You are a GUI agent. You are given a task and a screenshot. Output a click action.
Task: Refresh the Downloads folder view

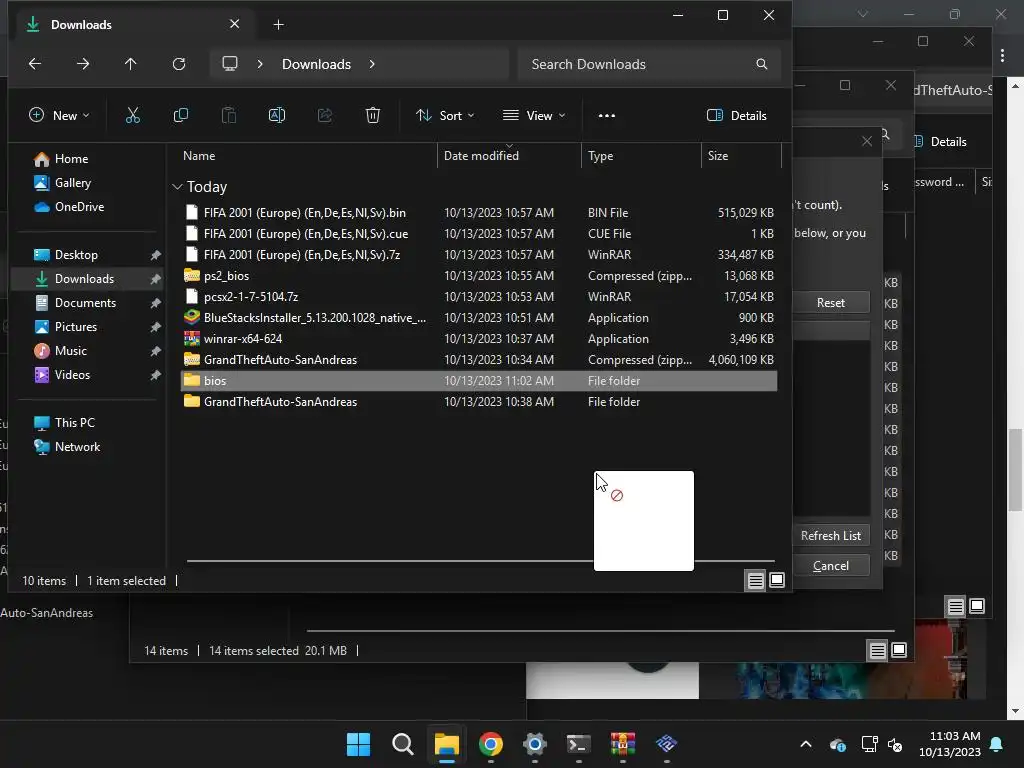click(179, 64)
